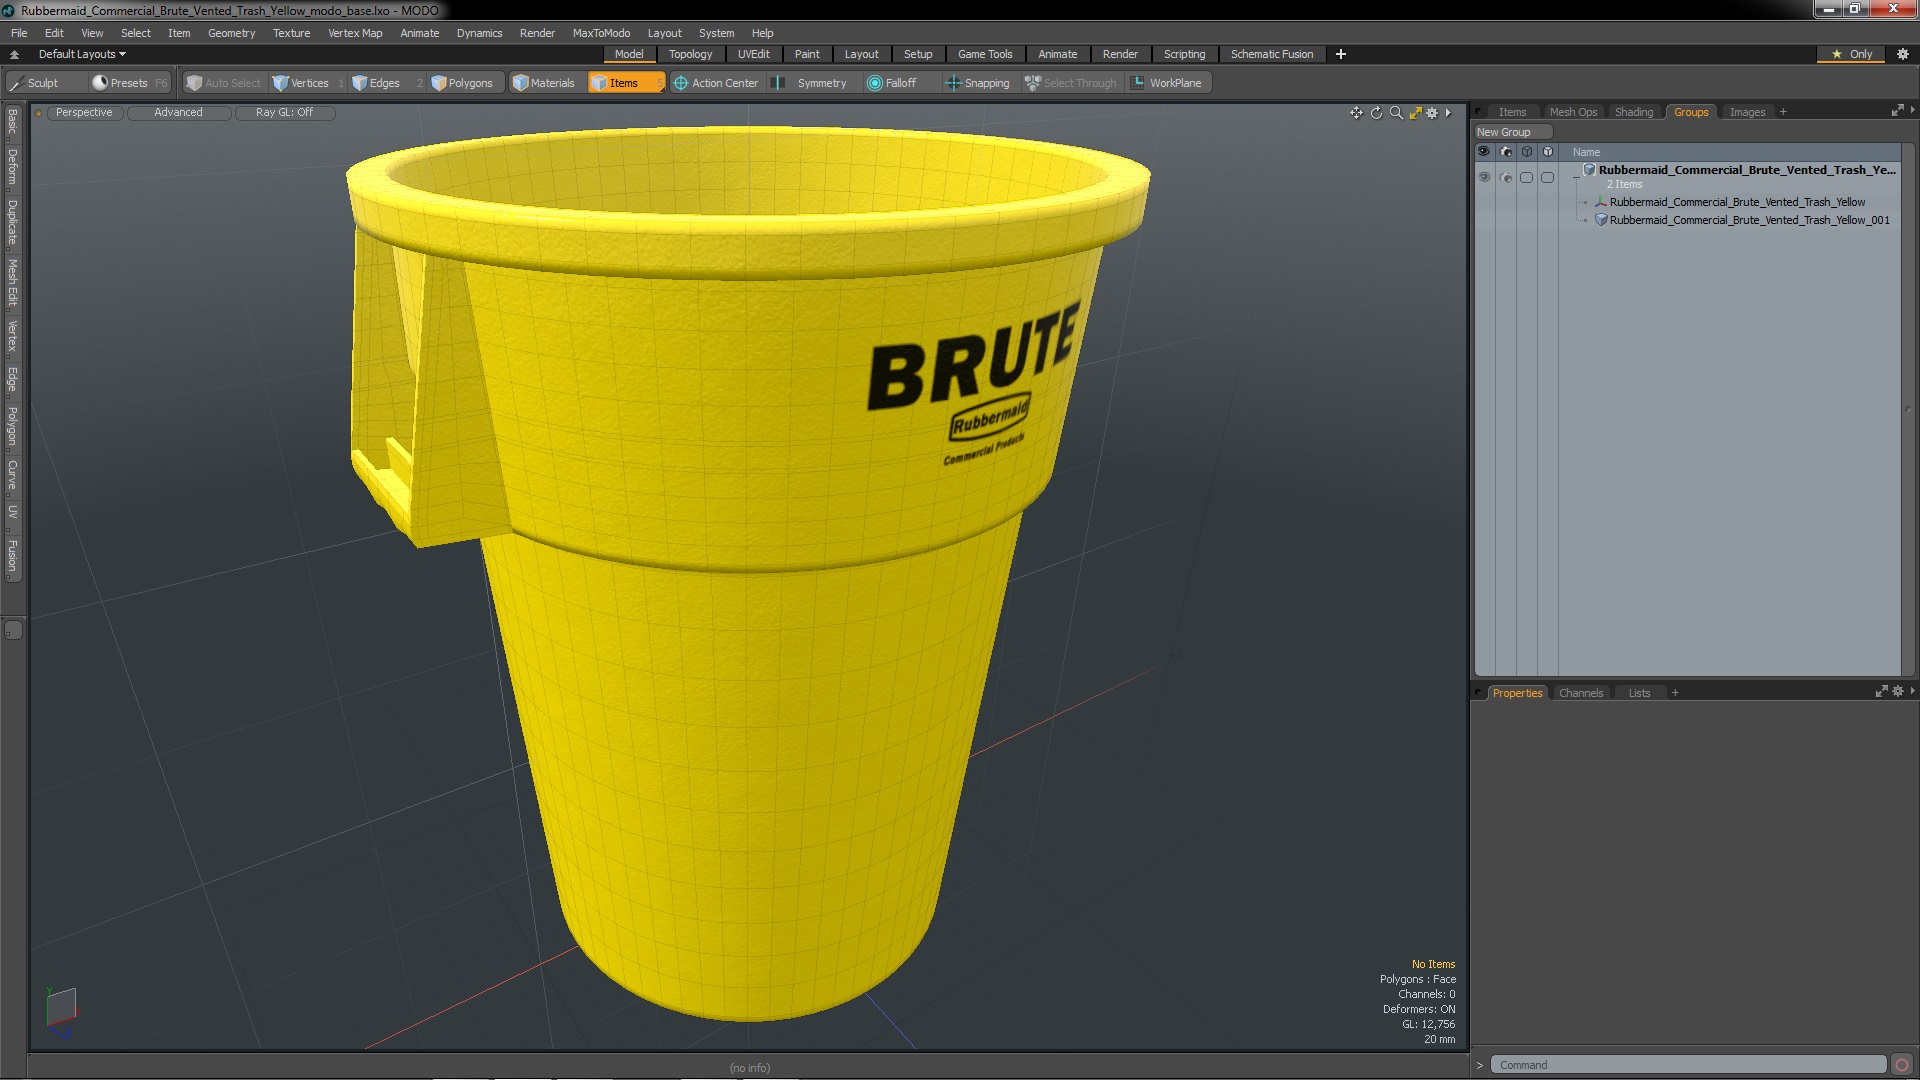Click viewport move/pan icon
The width and height of the screenshot is (1920, 1080).
coord(1356,113)
